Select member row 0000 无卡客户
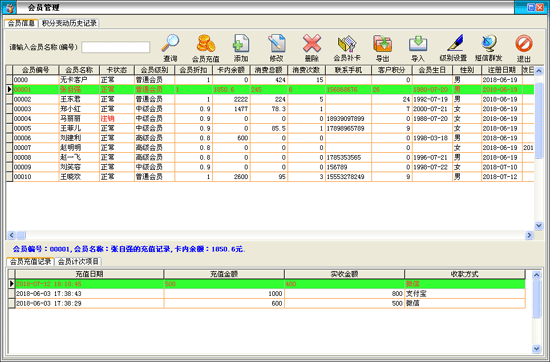The width and height of the screenshot is (550, 362). point(270,80)
